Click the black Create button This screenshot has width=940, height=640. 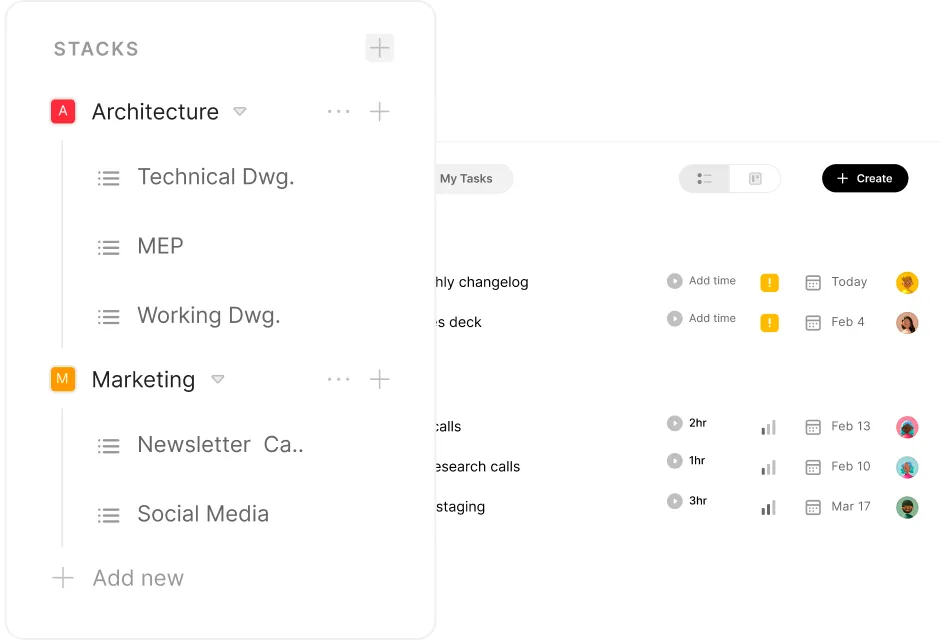865,179
